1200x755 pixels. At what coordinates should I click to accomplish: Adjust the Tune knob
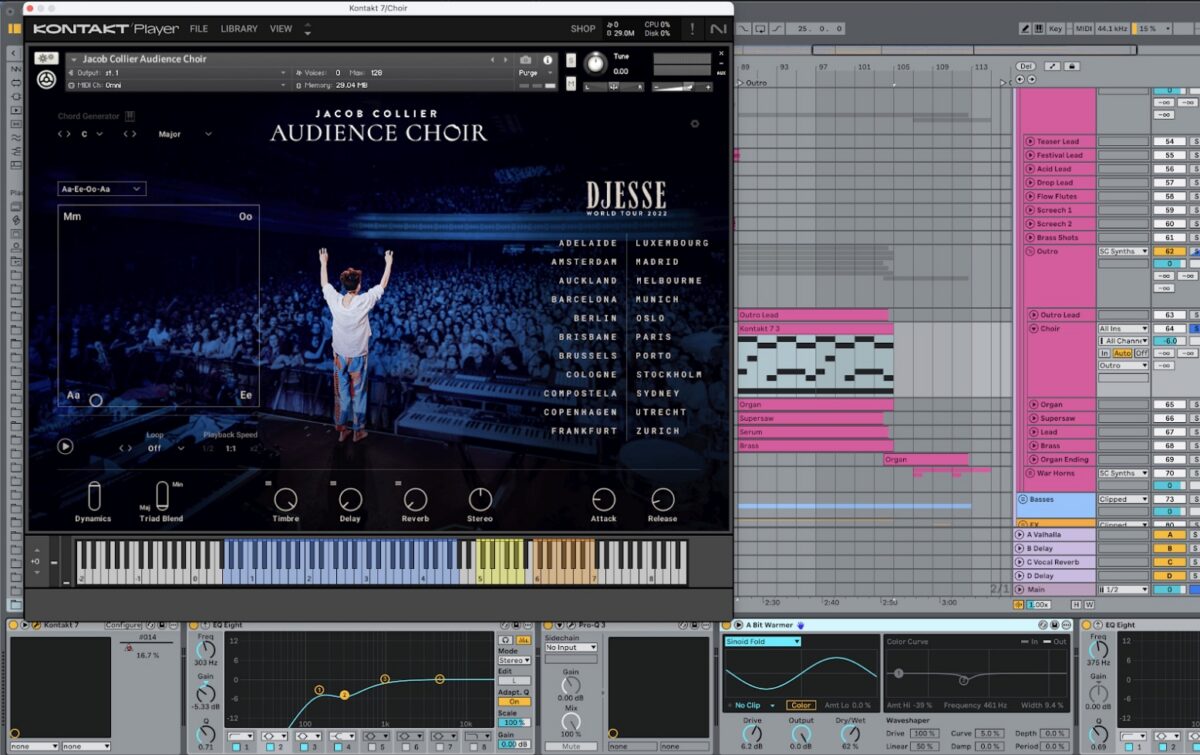click(x=595, y=64)
